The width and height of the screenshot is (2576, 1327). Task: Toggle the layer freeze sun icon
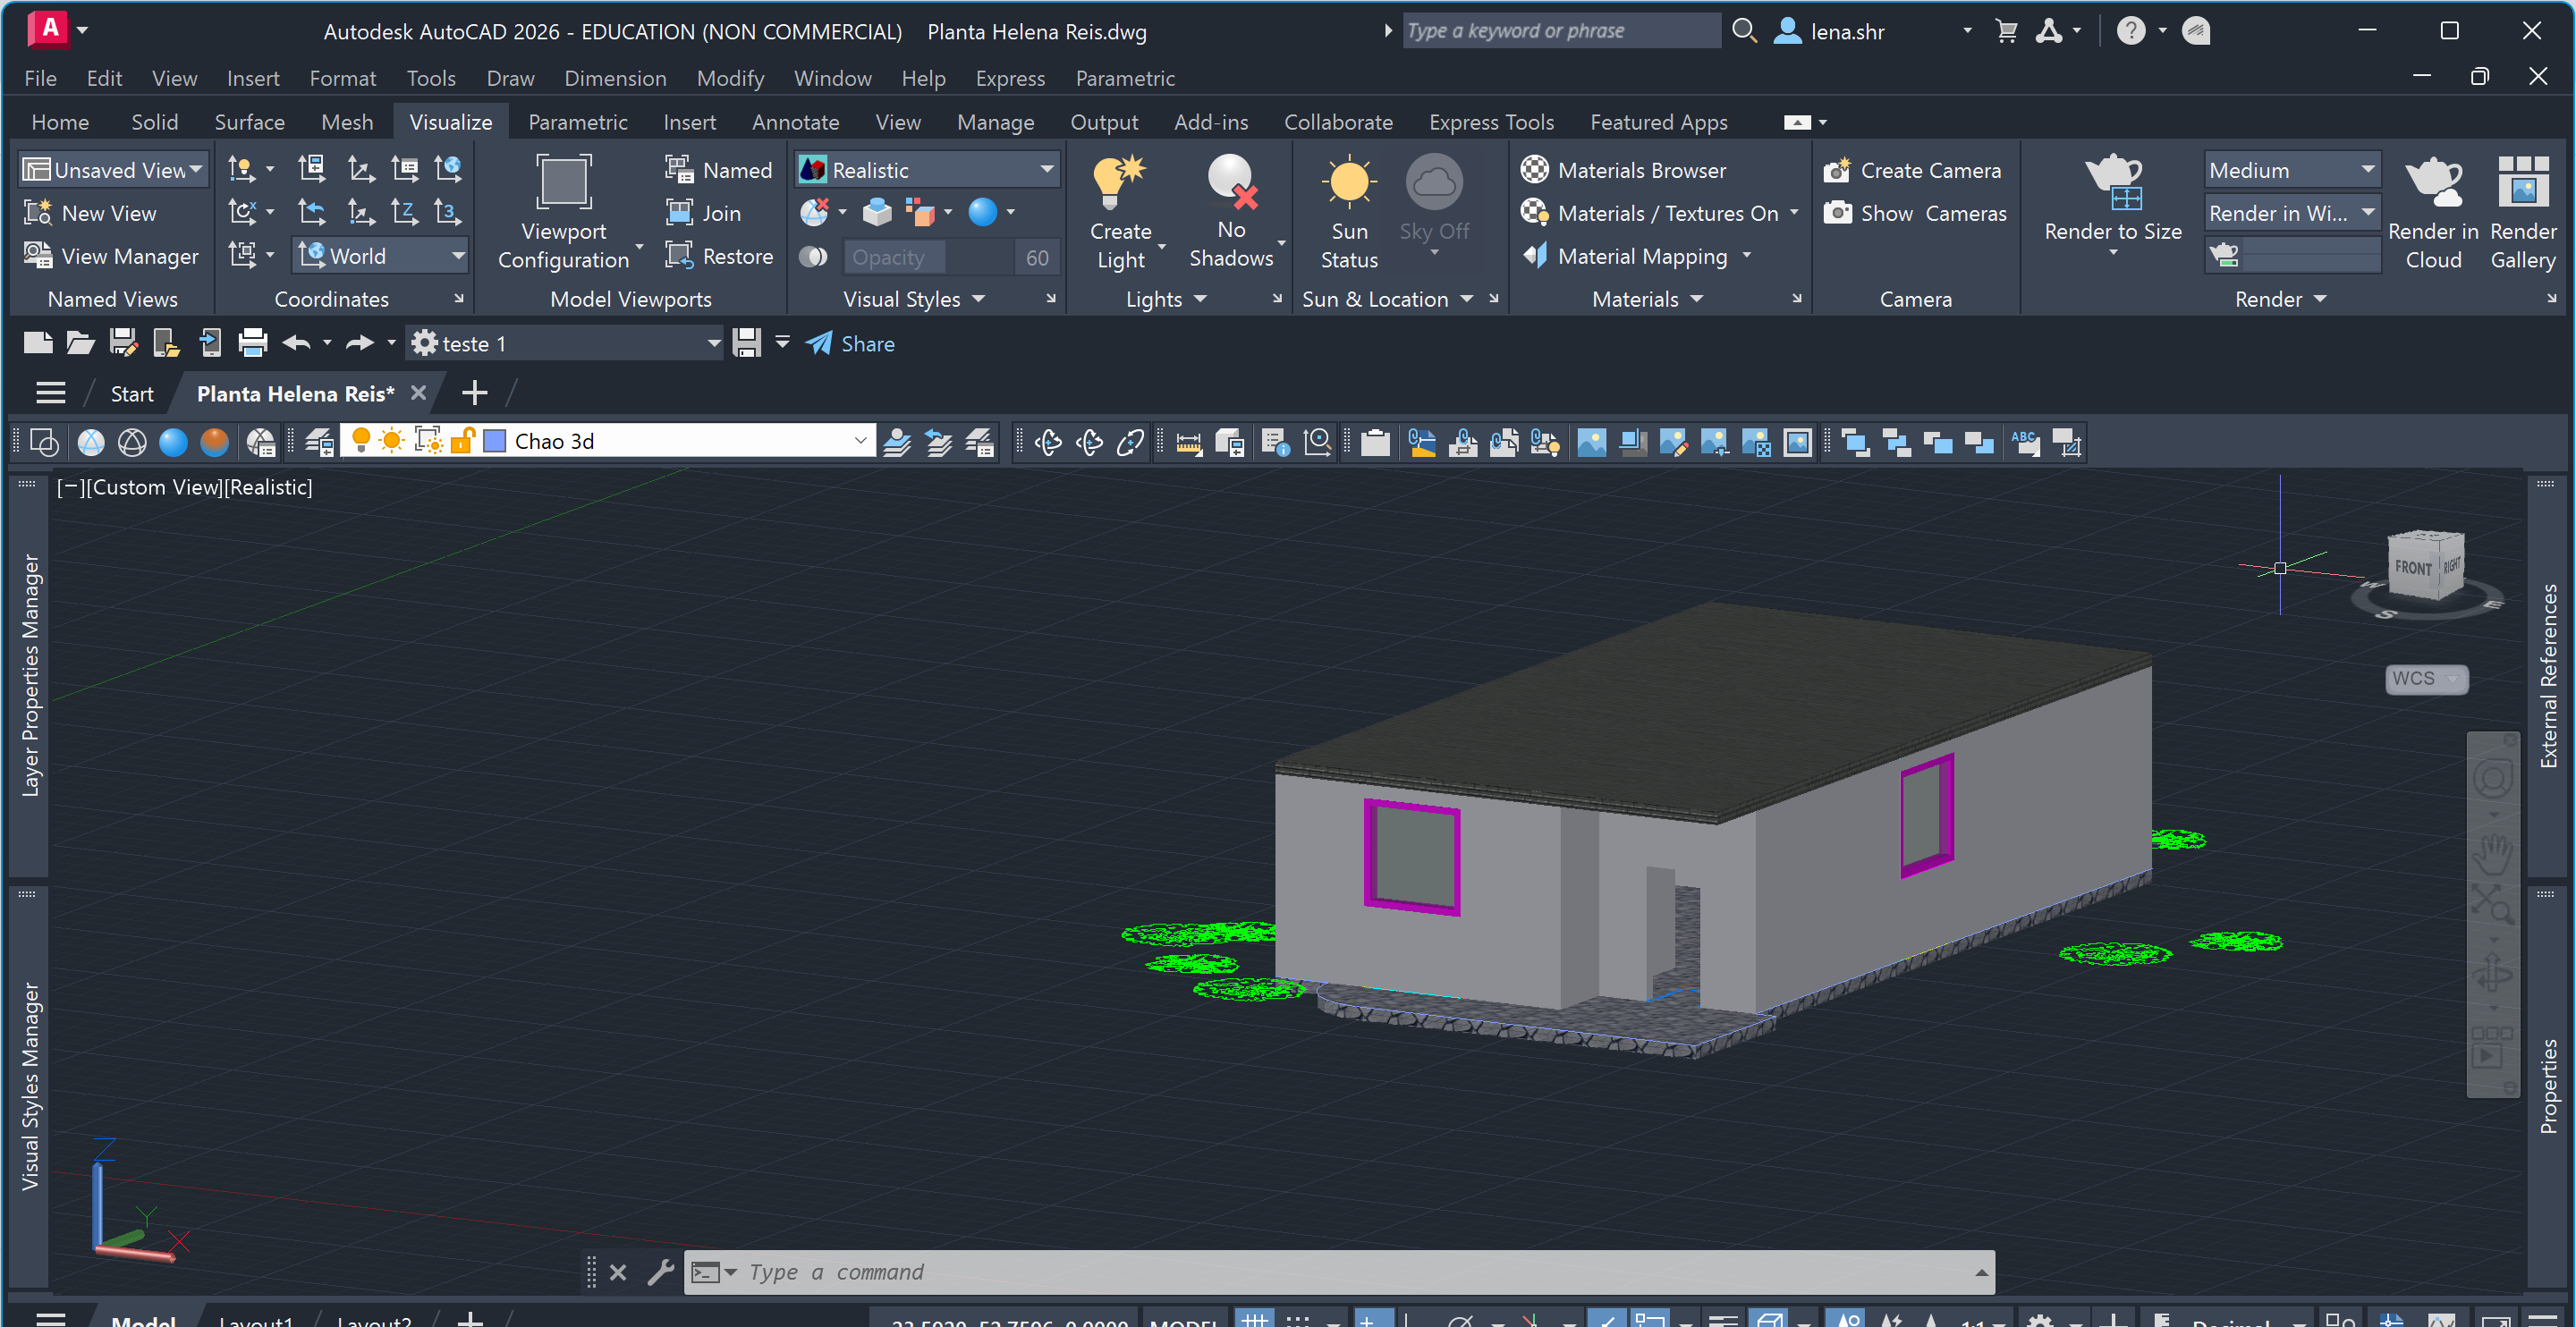tap(392, 441)
